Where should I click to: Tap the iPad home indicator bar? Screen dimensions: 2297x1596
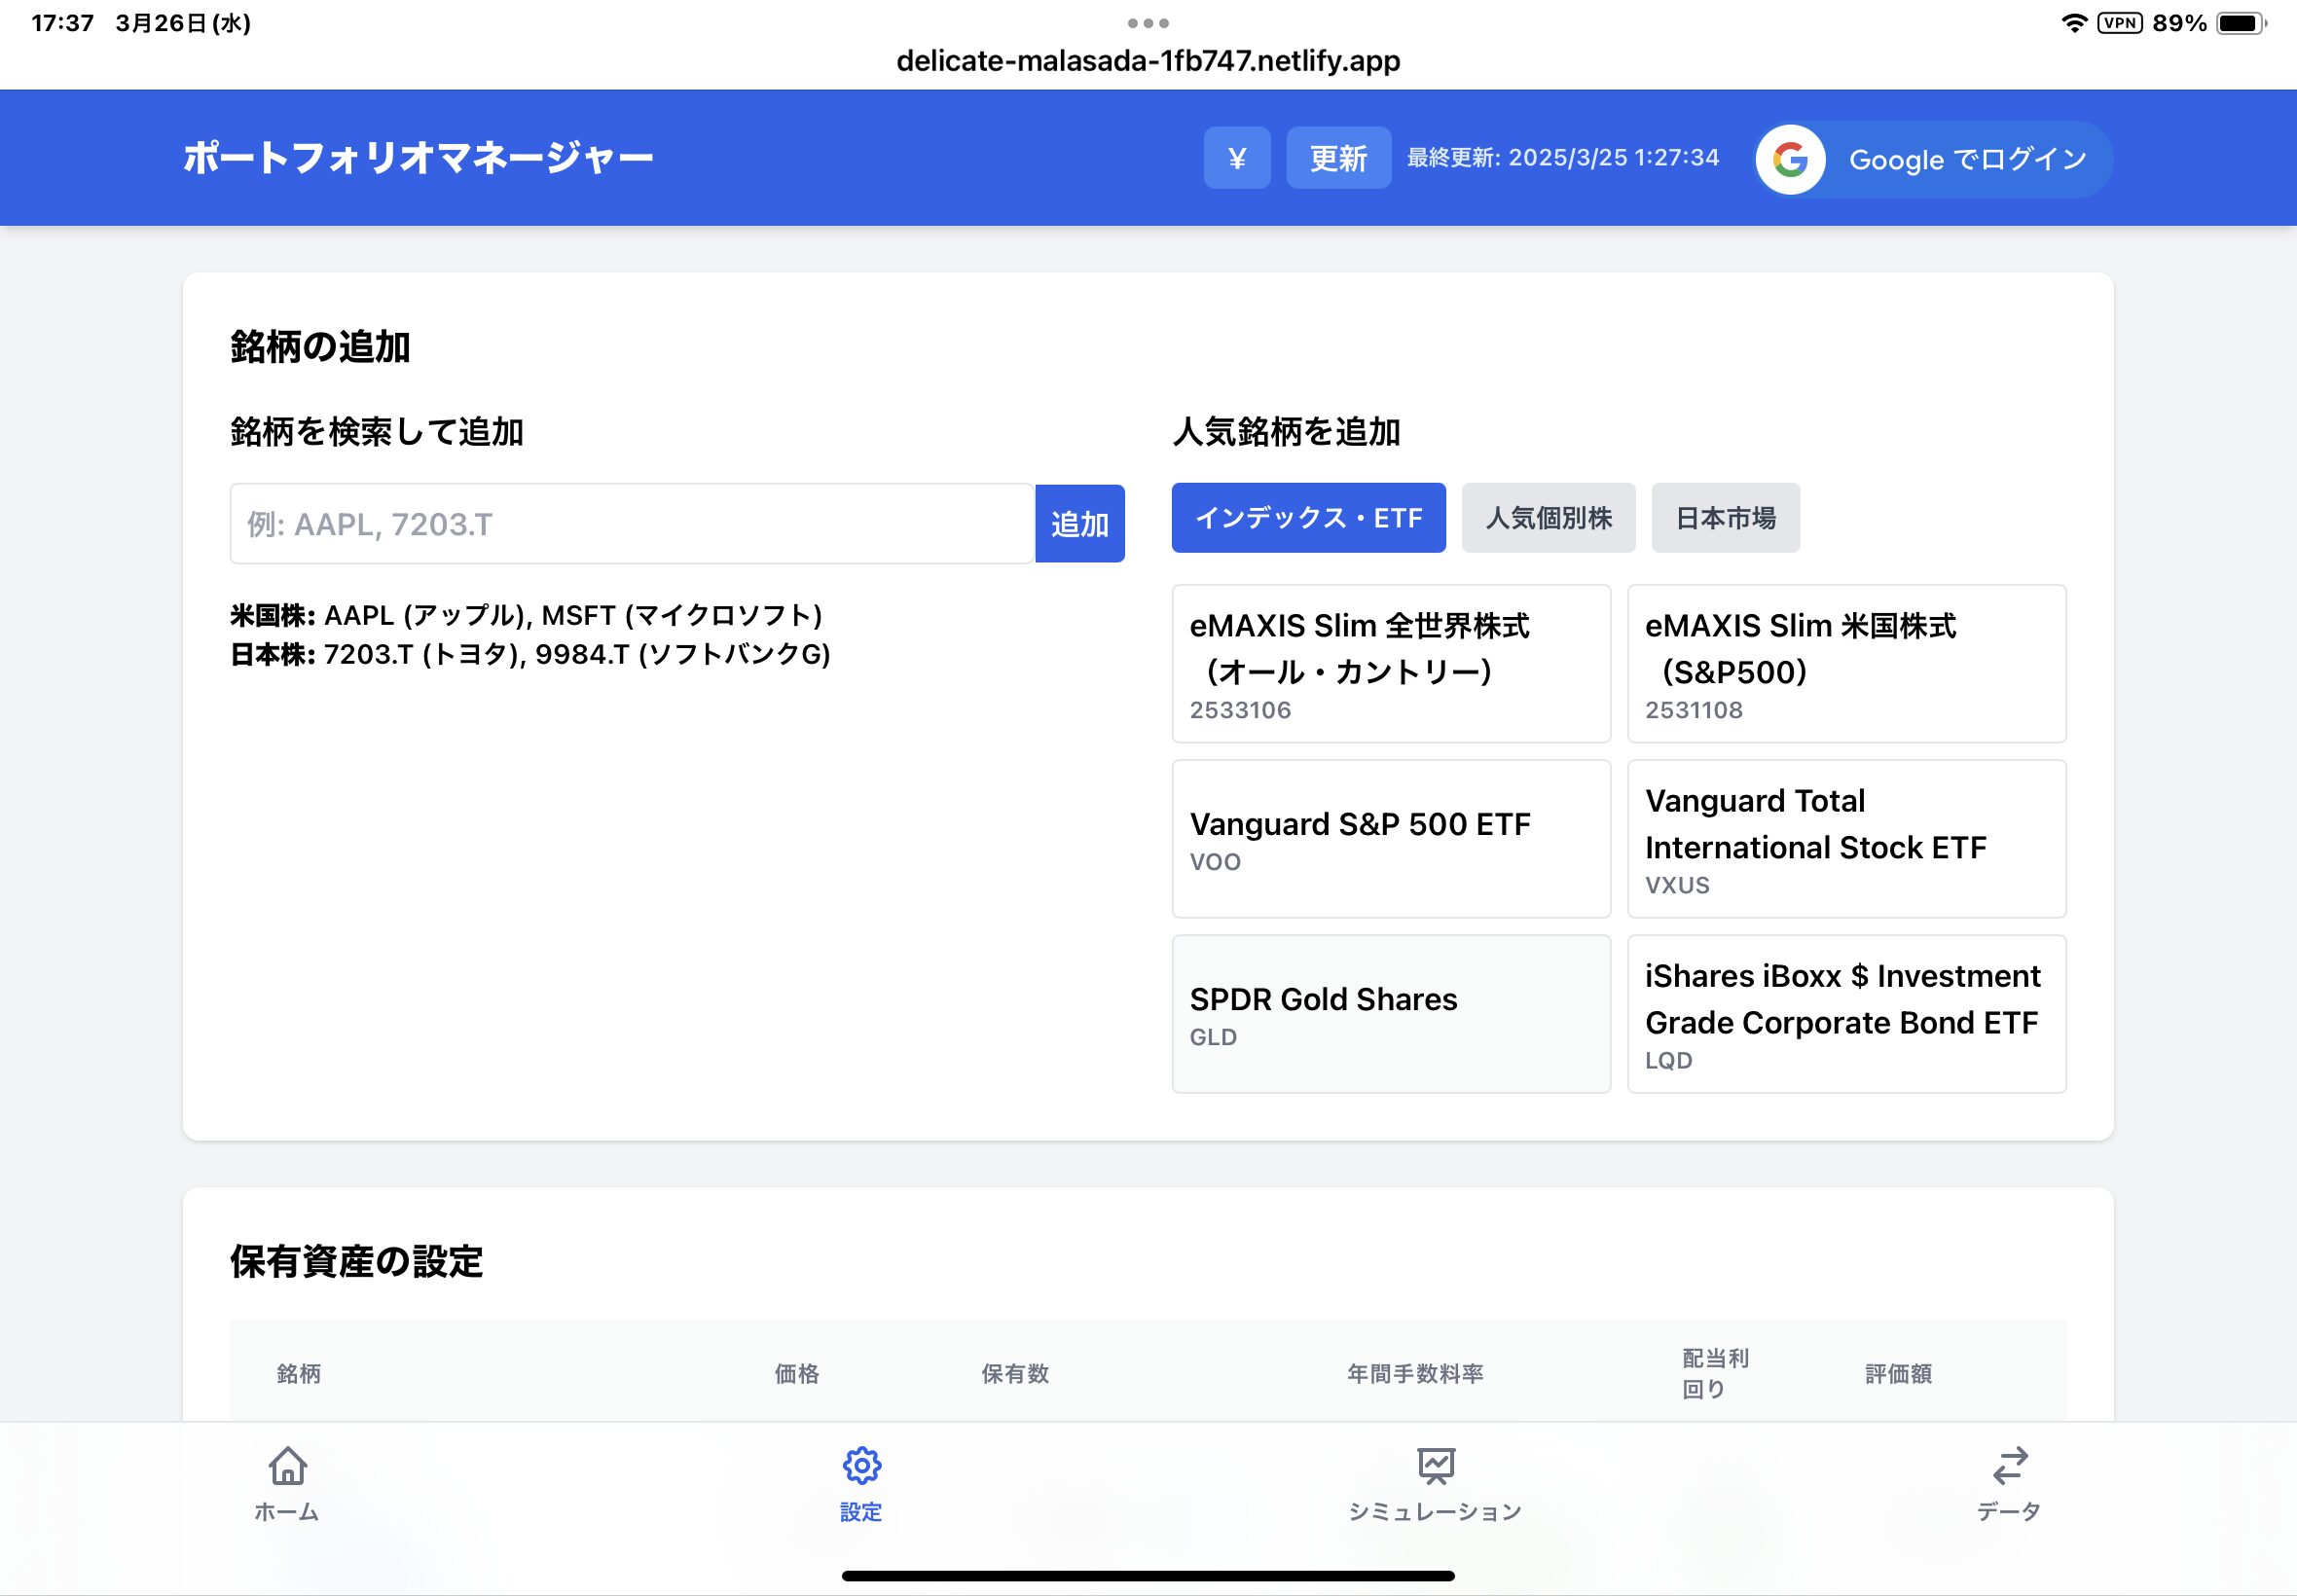click(x=1148, y=1576)
